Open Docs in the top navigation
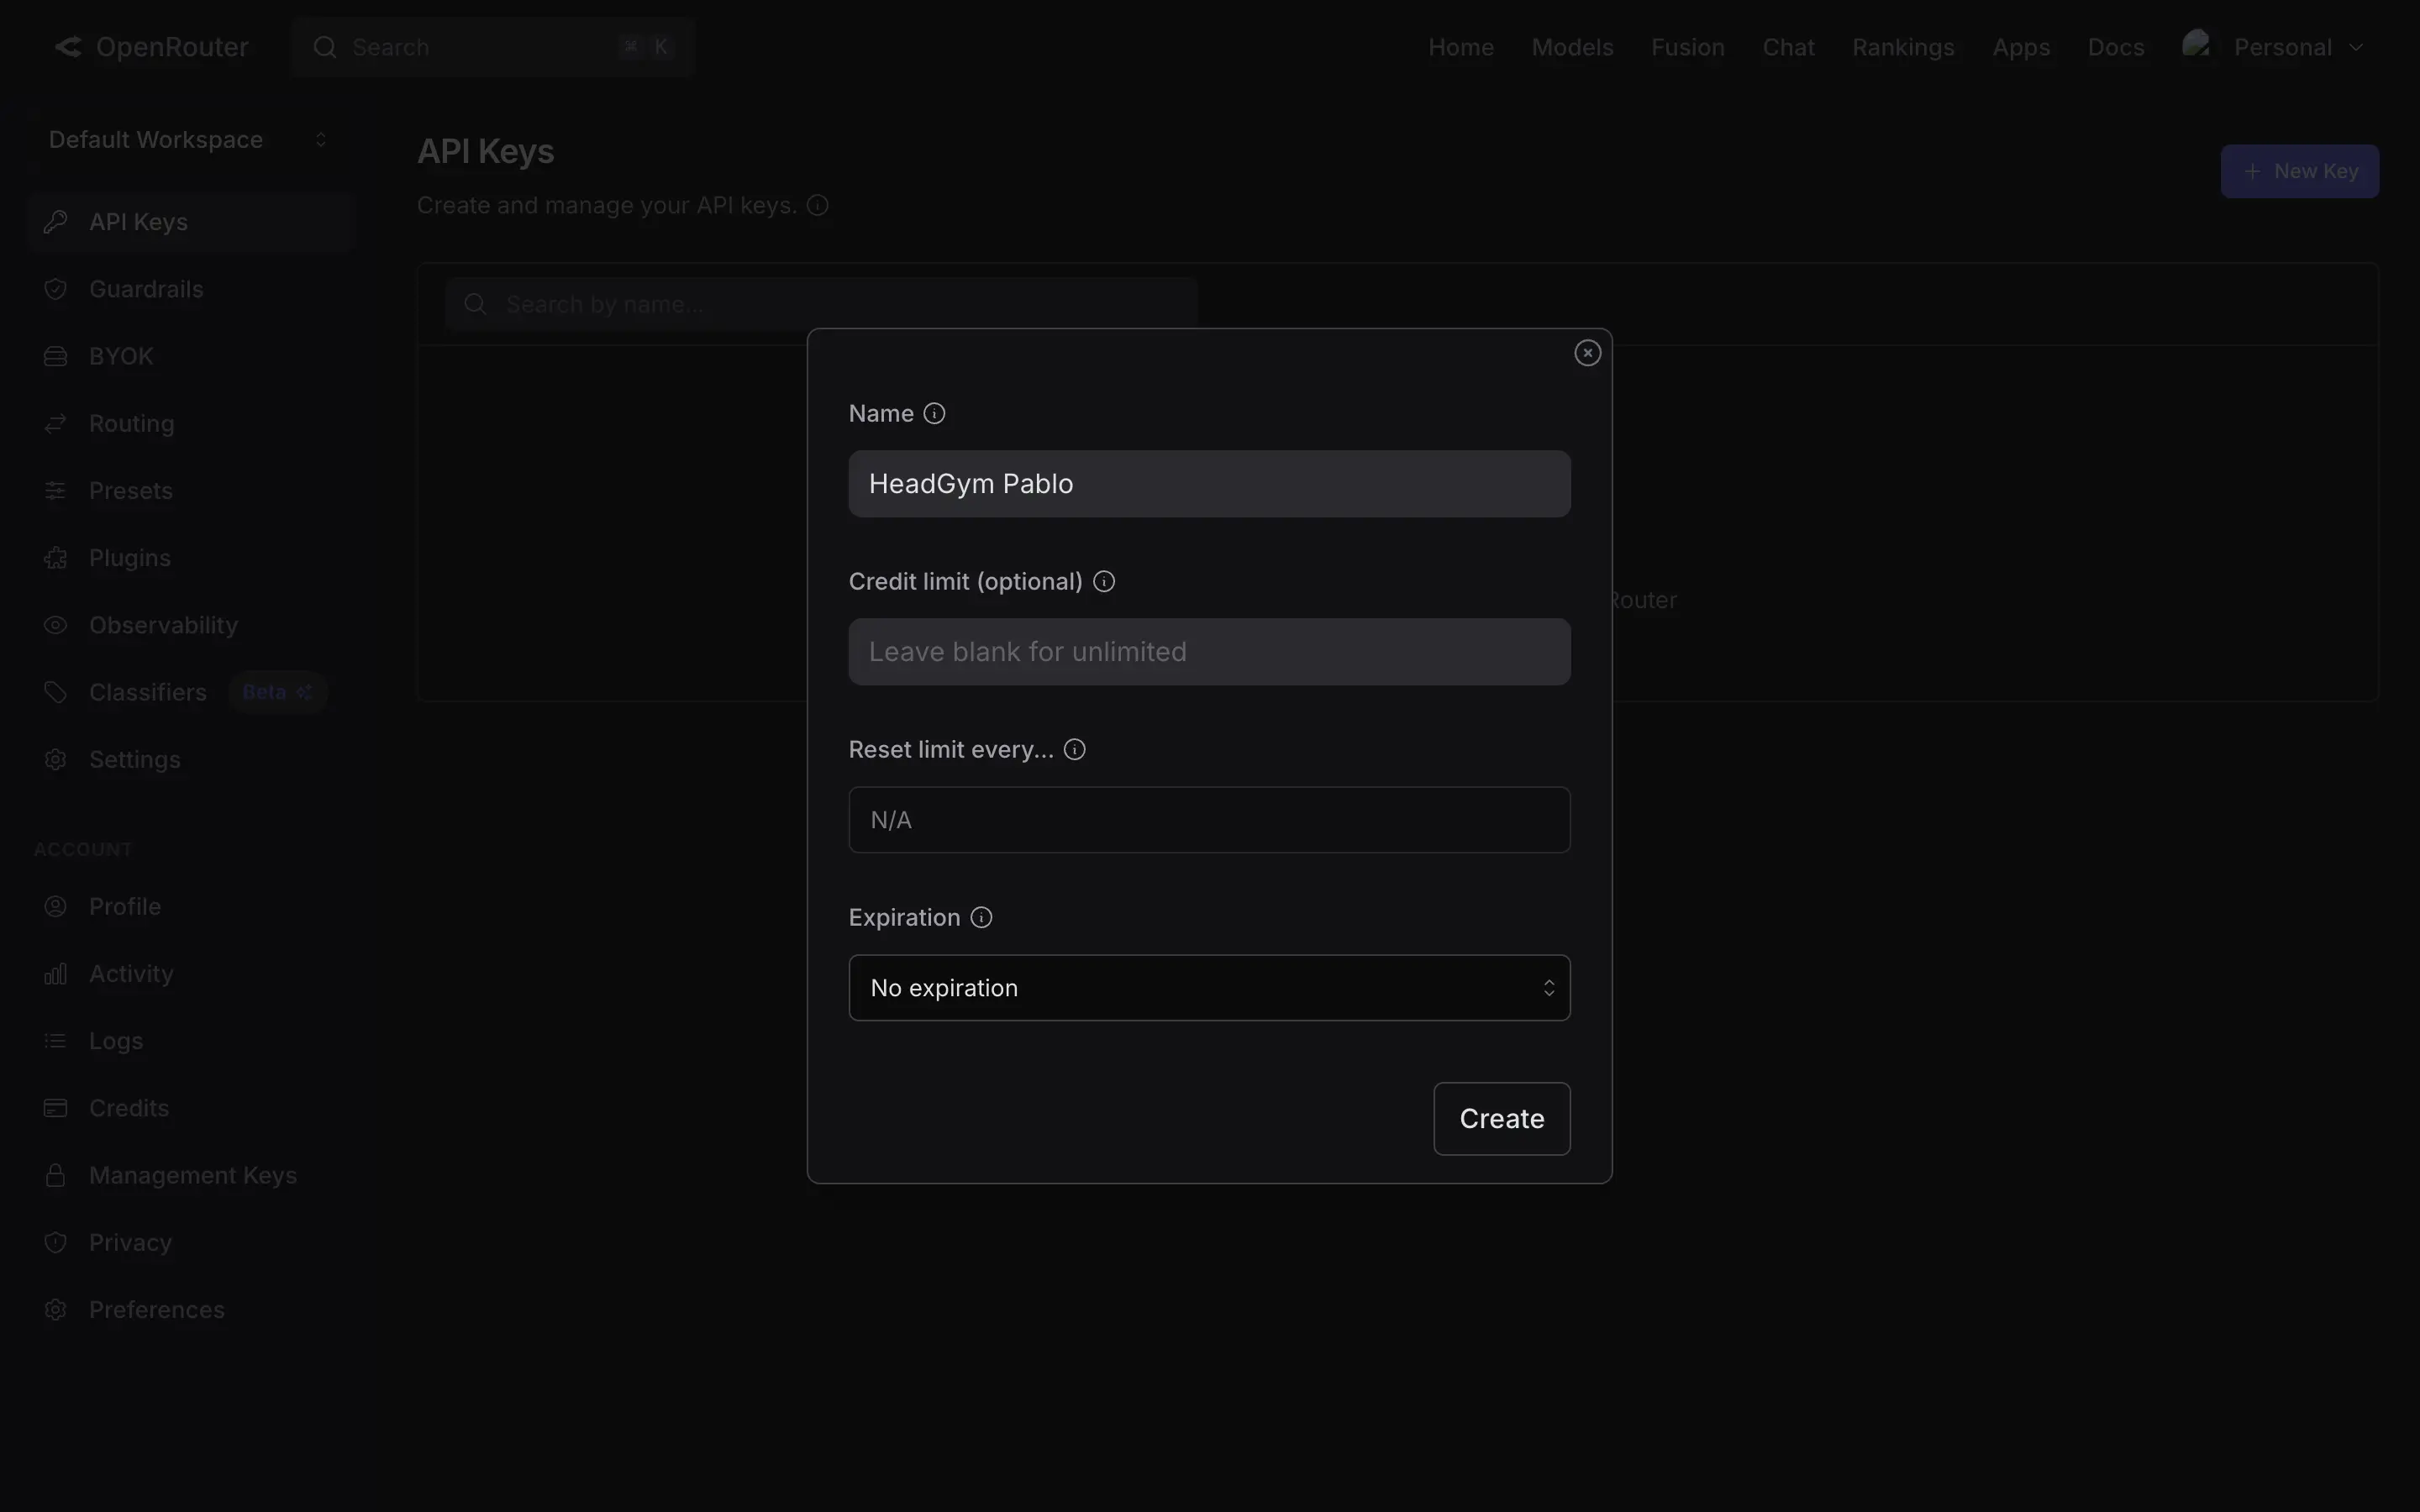 2116,47
